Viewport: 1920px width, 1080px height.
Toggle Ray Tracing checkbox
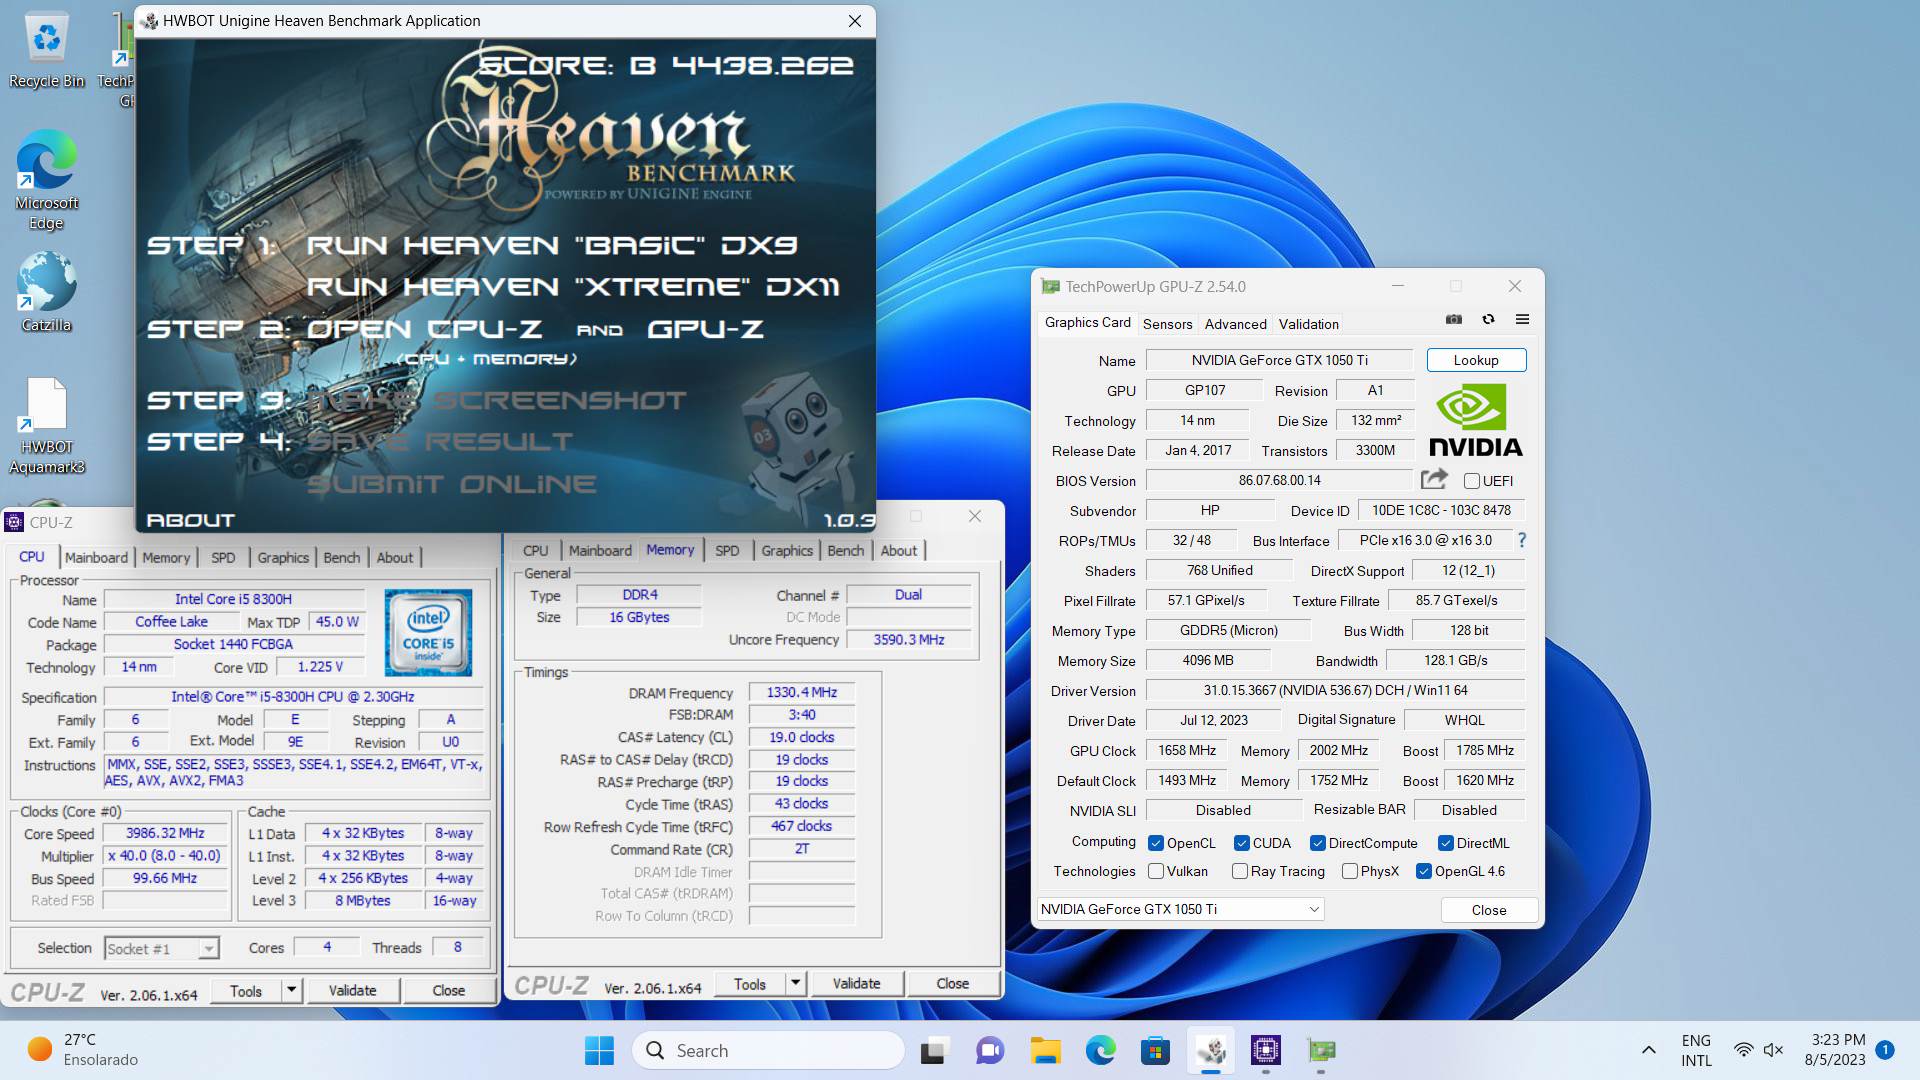pos(1240,871)
